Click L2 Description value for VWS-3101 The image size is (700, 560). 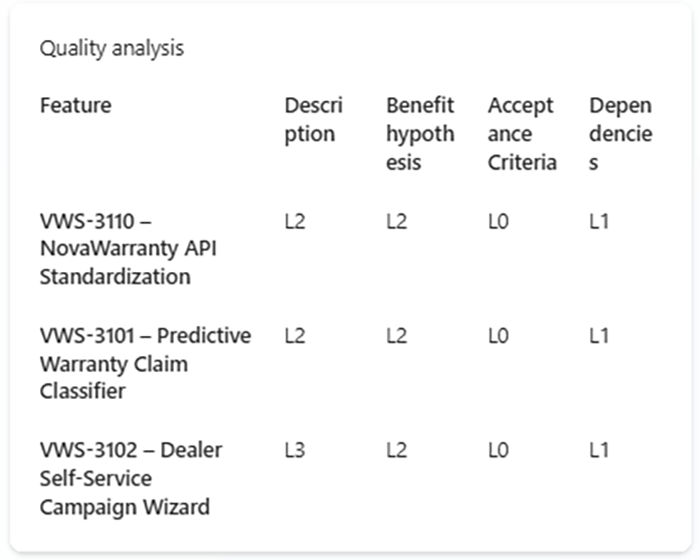coord(295,336)
